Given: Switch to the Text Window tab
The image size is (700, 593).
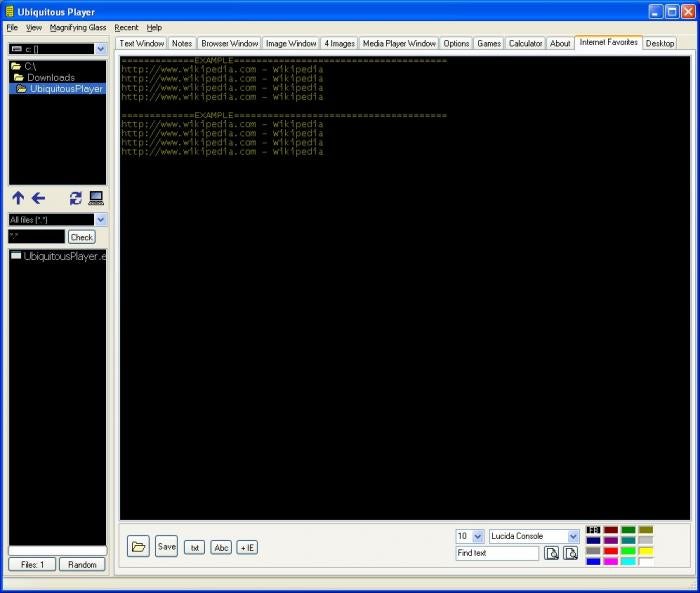Looking at the screenshot, I should coord(142,43).
